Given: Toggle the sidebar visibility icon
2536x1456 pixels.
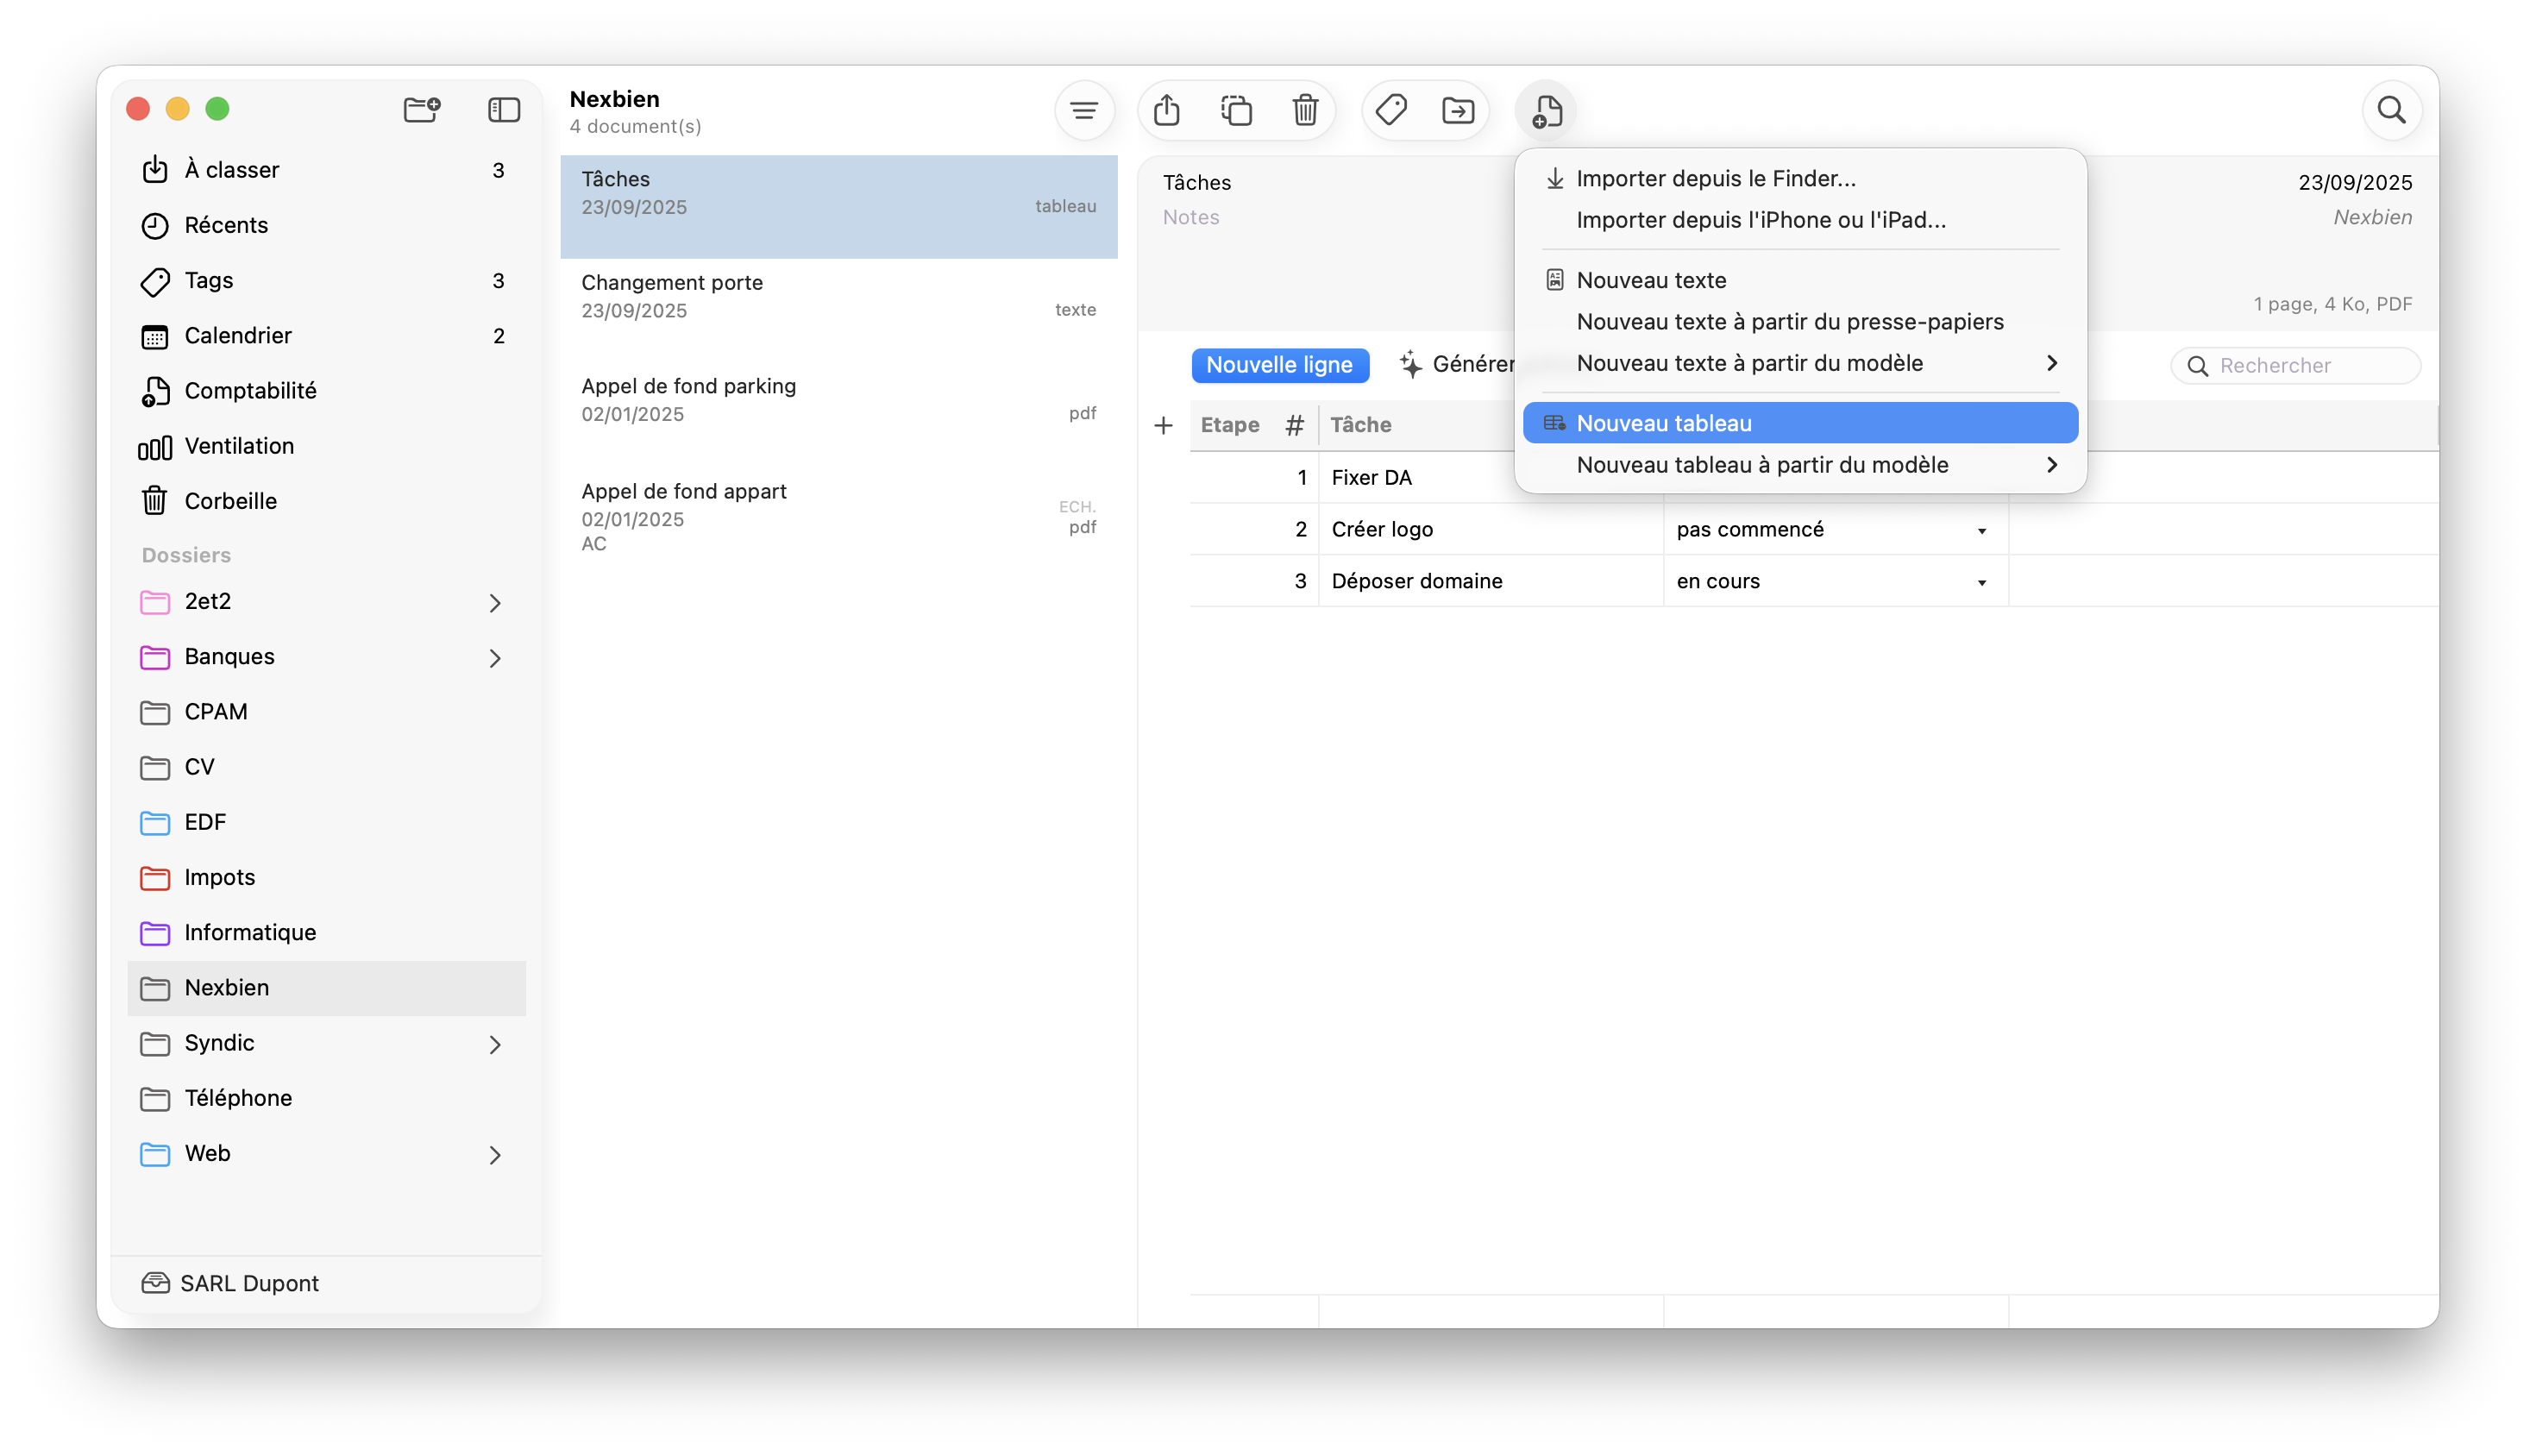Looking at the screenshot, I should tap(504, 109).
